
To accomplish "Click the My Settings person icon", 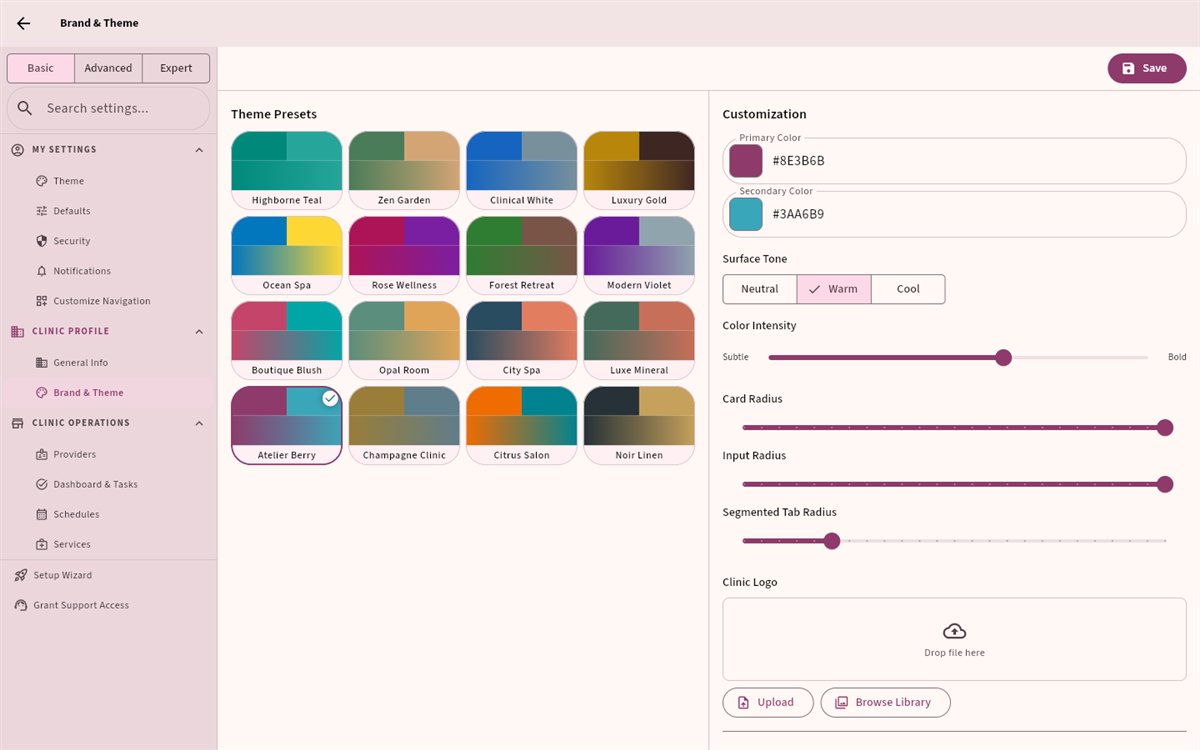I will (17, 150).
